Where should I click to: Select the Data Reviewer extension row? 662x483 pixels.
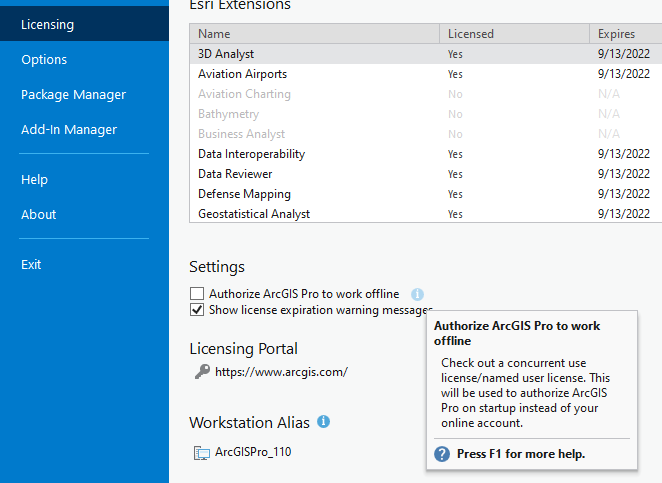pyautogui.click(x=426, y=174)
